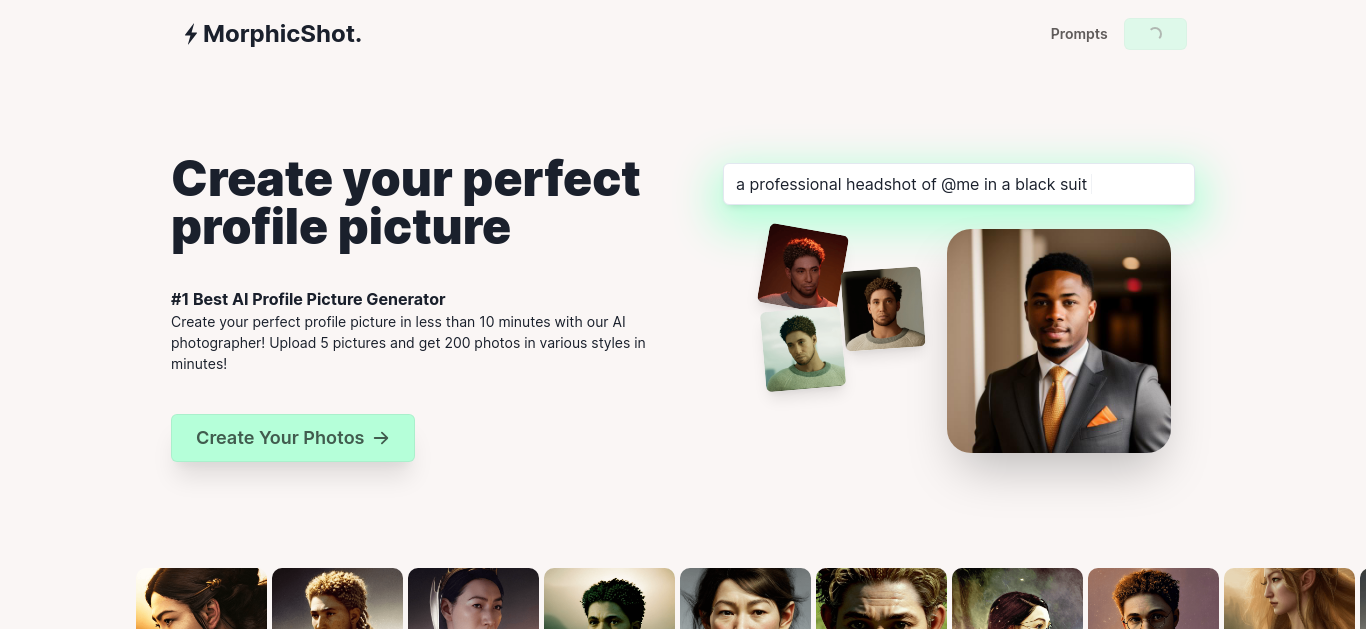Image resolution: width=1366 pixels, height=629 pixels.
Task: Select the dark-background sample portrait with gray shirt
Action: click(883, 308)
